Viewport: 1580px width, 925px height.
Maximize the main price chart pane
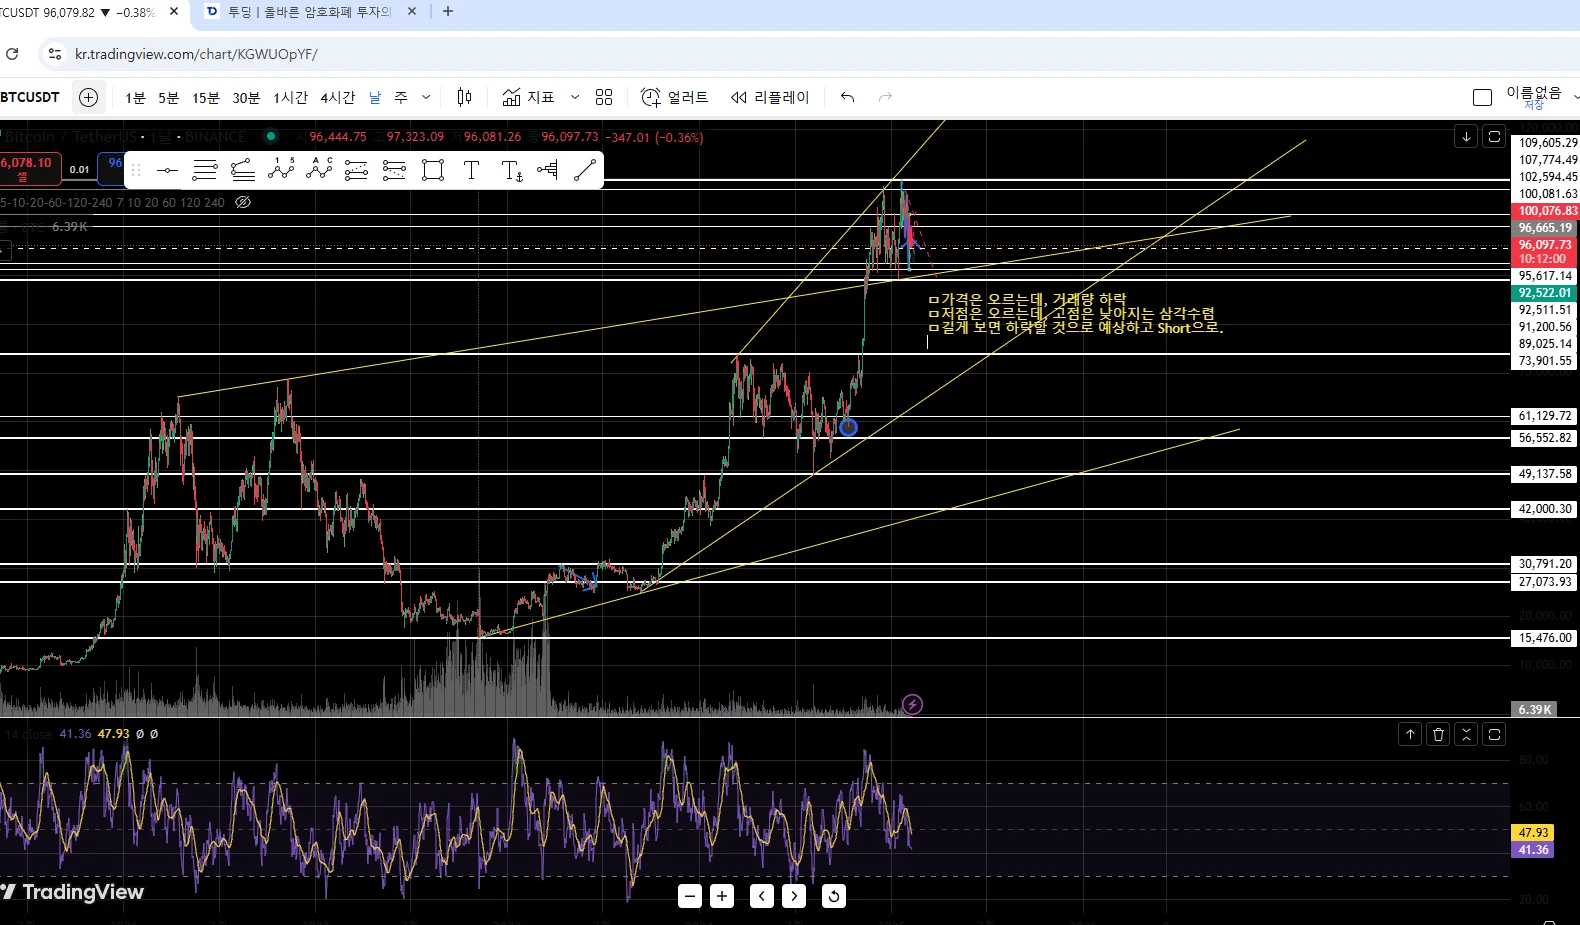coord(1494,136)
